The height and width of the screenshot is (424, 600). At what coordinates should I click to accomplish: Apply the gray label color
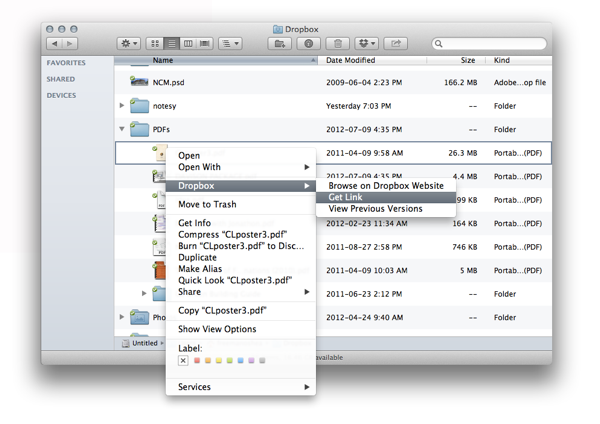262,360
